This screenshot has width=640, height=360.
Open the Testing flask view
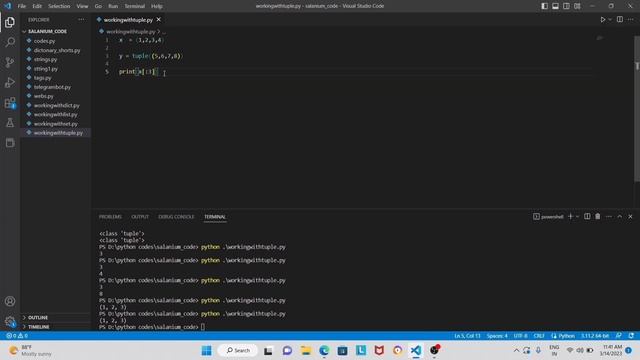pyautogui.click(x=10, y=122)
